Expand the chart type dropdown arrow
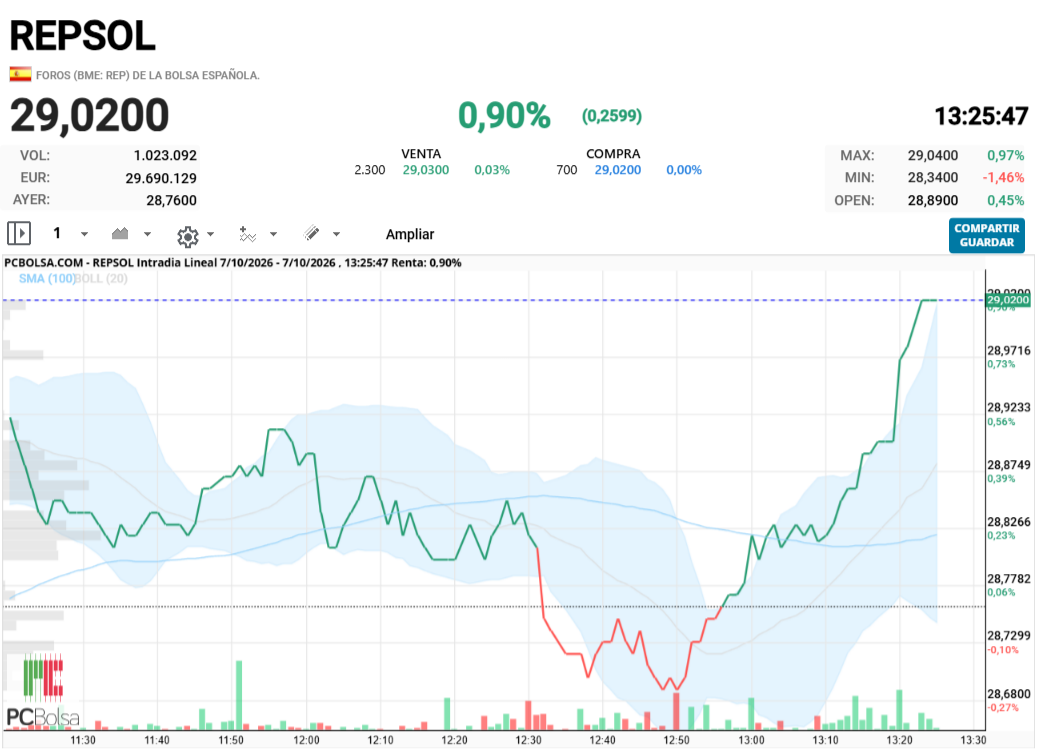Viewport: 1037px width, 749px height. 147,234
